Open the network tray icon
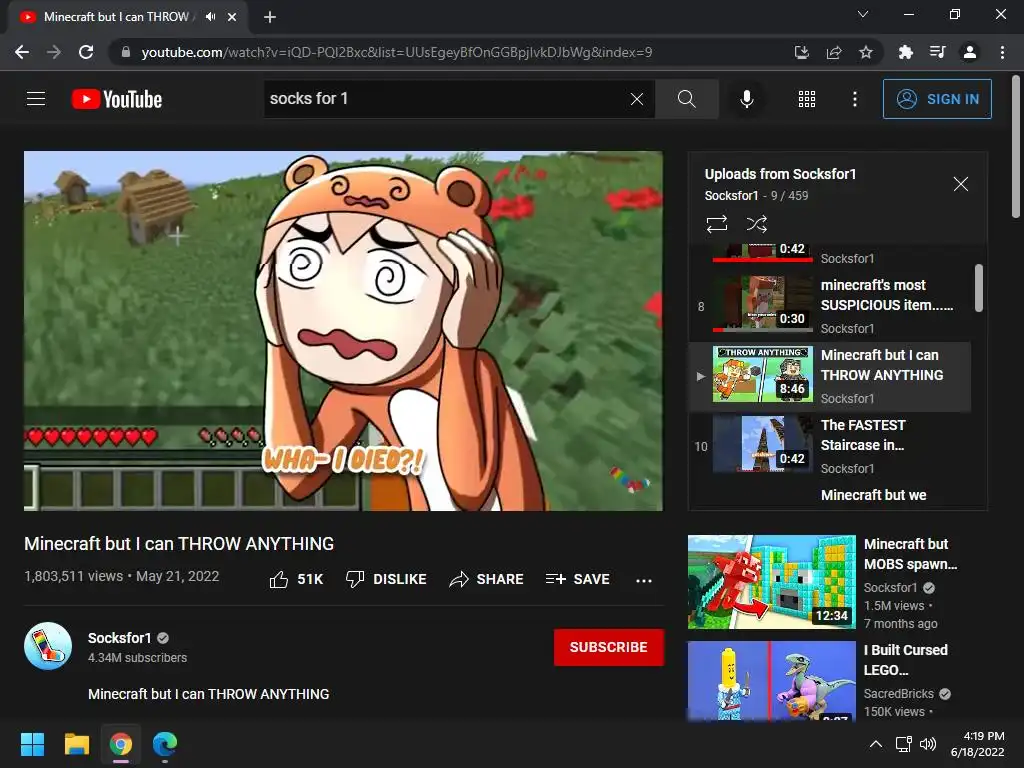The width and height of the screenshot is (1024, 768). (x=904, y=744)
